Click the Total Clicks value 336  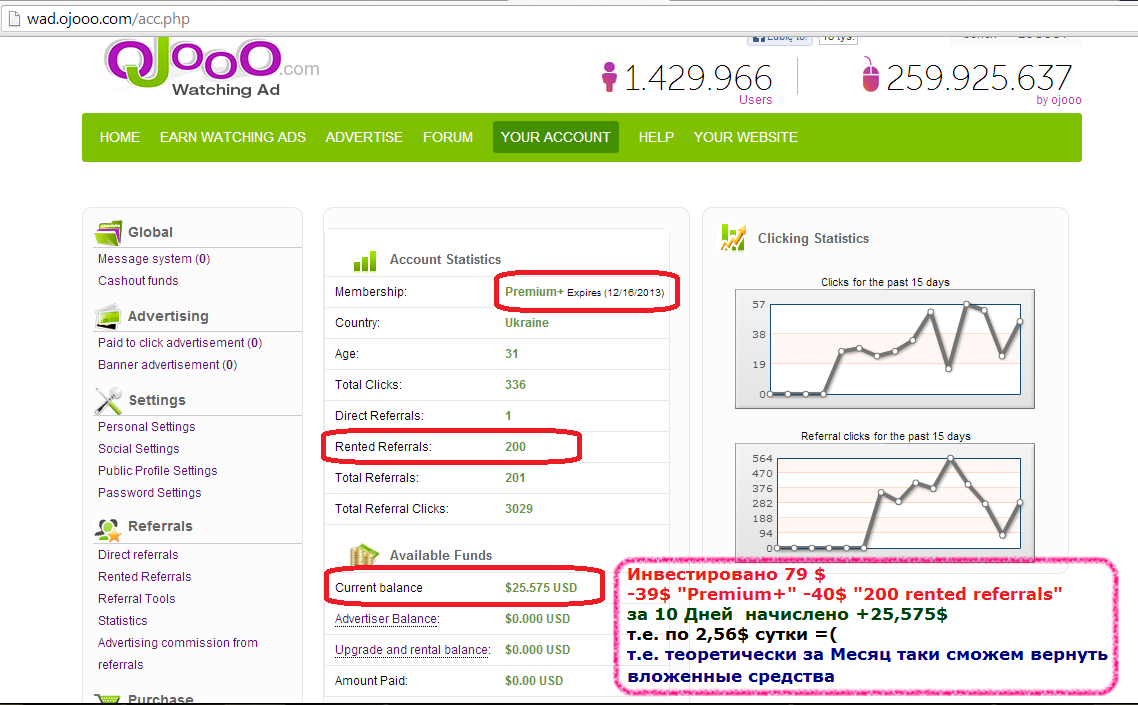[x=515, y=385]
